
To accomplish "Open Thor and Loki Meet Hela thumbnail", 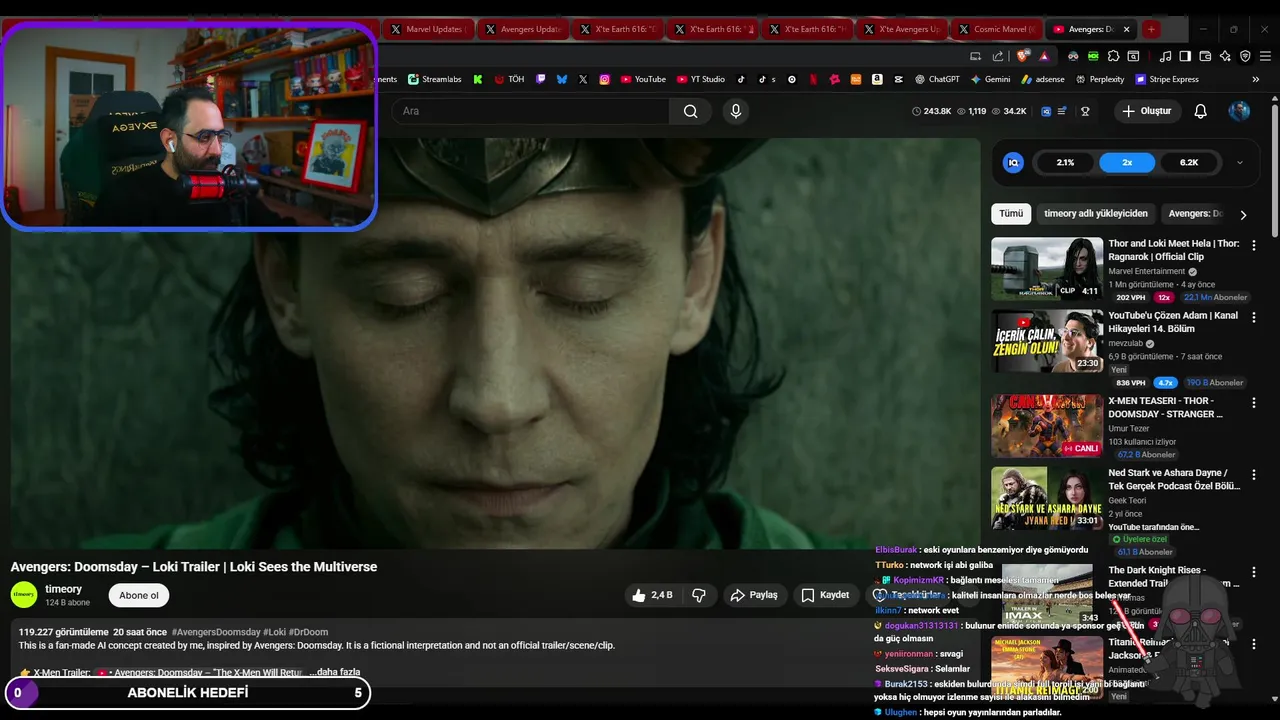I will [x=1047, y=268].
